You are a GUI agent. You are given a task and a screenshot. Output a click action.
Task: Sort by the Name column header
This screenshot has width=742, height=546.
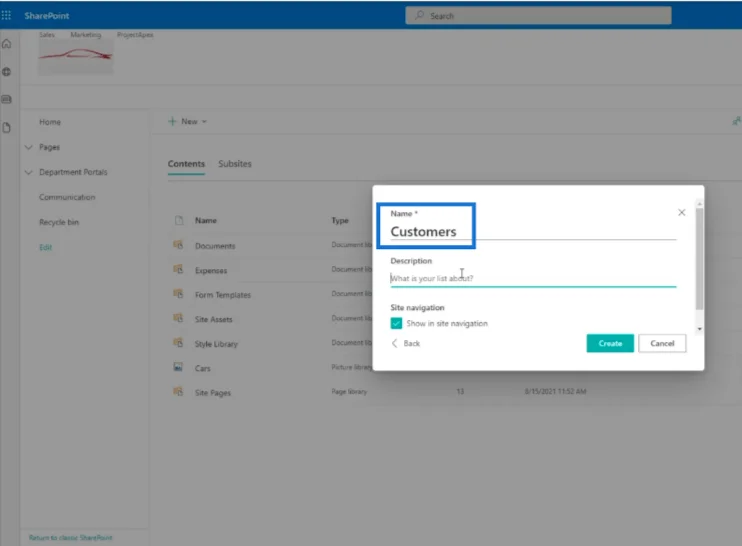[x=206, y=220]
